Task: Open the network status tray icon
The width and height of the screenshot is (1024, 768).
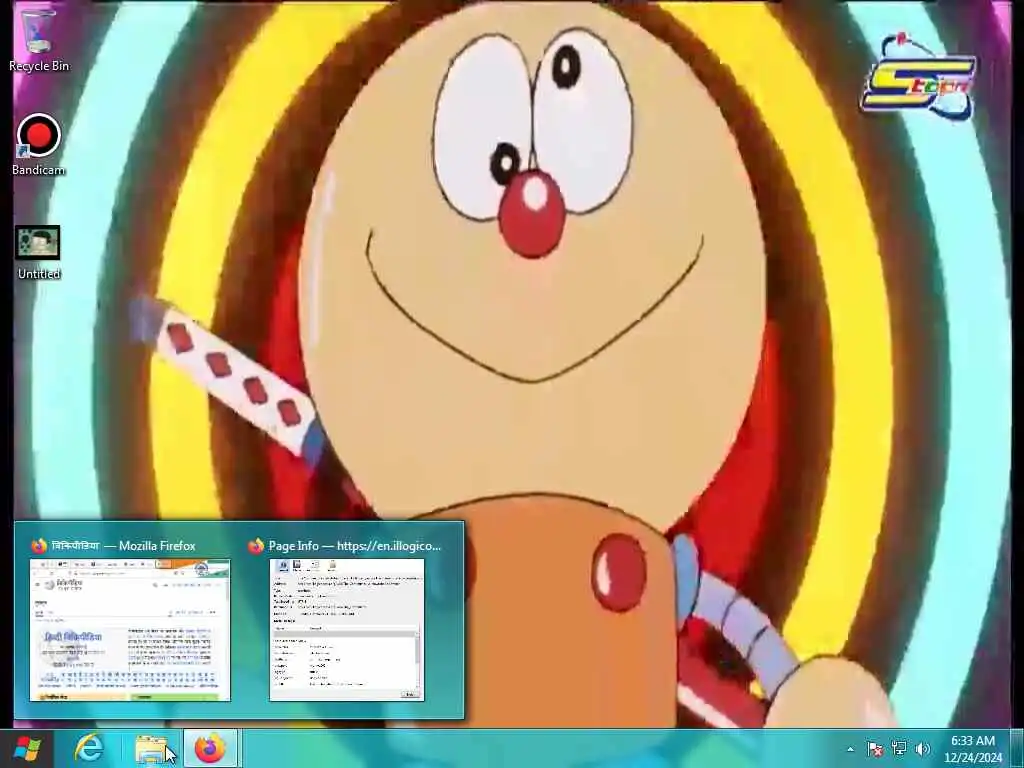Action: tap(899, 749)
